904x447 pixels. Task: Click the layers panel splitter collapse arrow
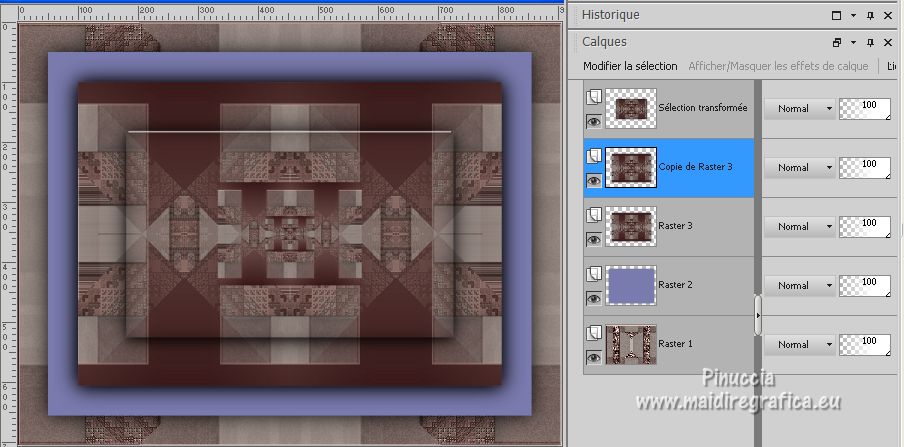(758, 315)
